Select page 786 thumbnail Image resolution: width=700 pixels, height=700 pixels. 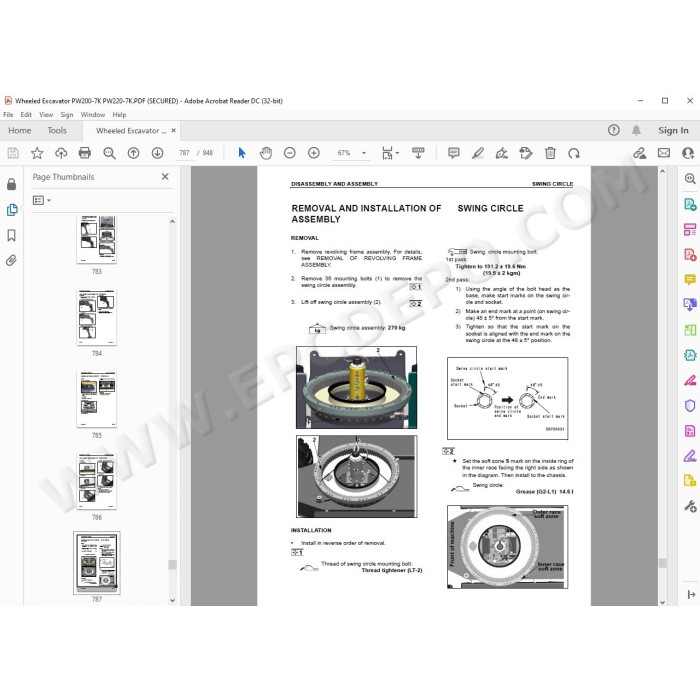click(97, 481)
